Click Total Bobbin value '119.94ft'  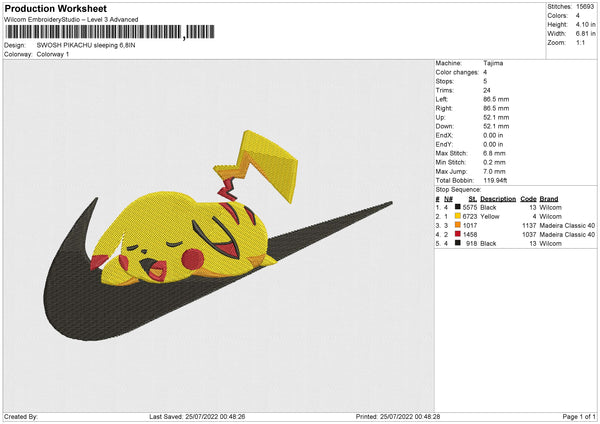(x=495, y=180)
